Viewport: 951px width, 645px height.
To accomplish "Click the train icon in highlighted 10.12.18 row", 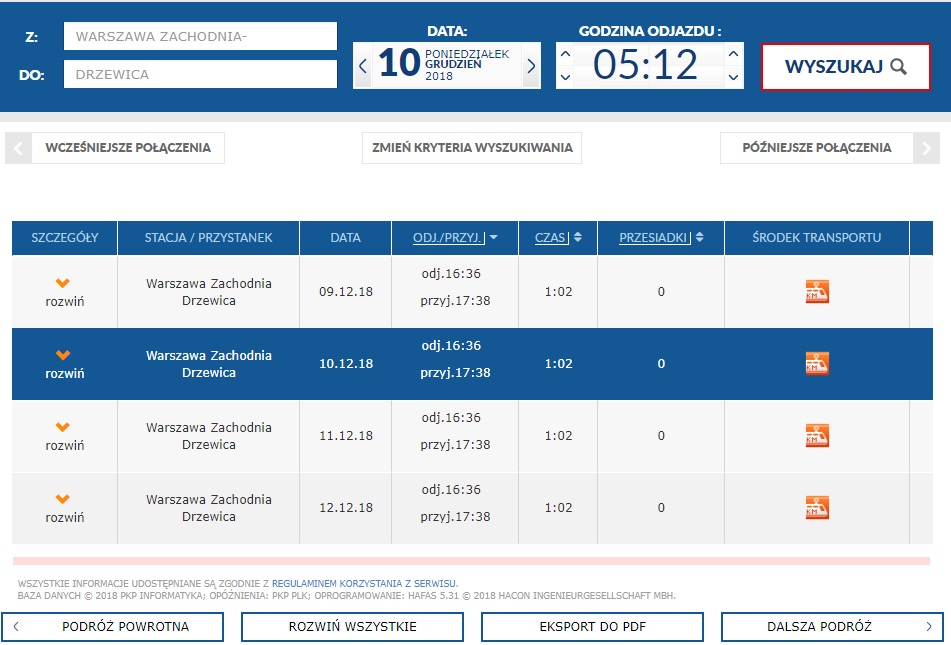I will (817, 364).
